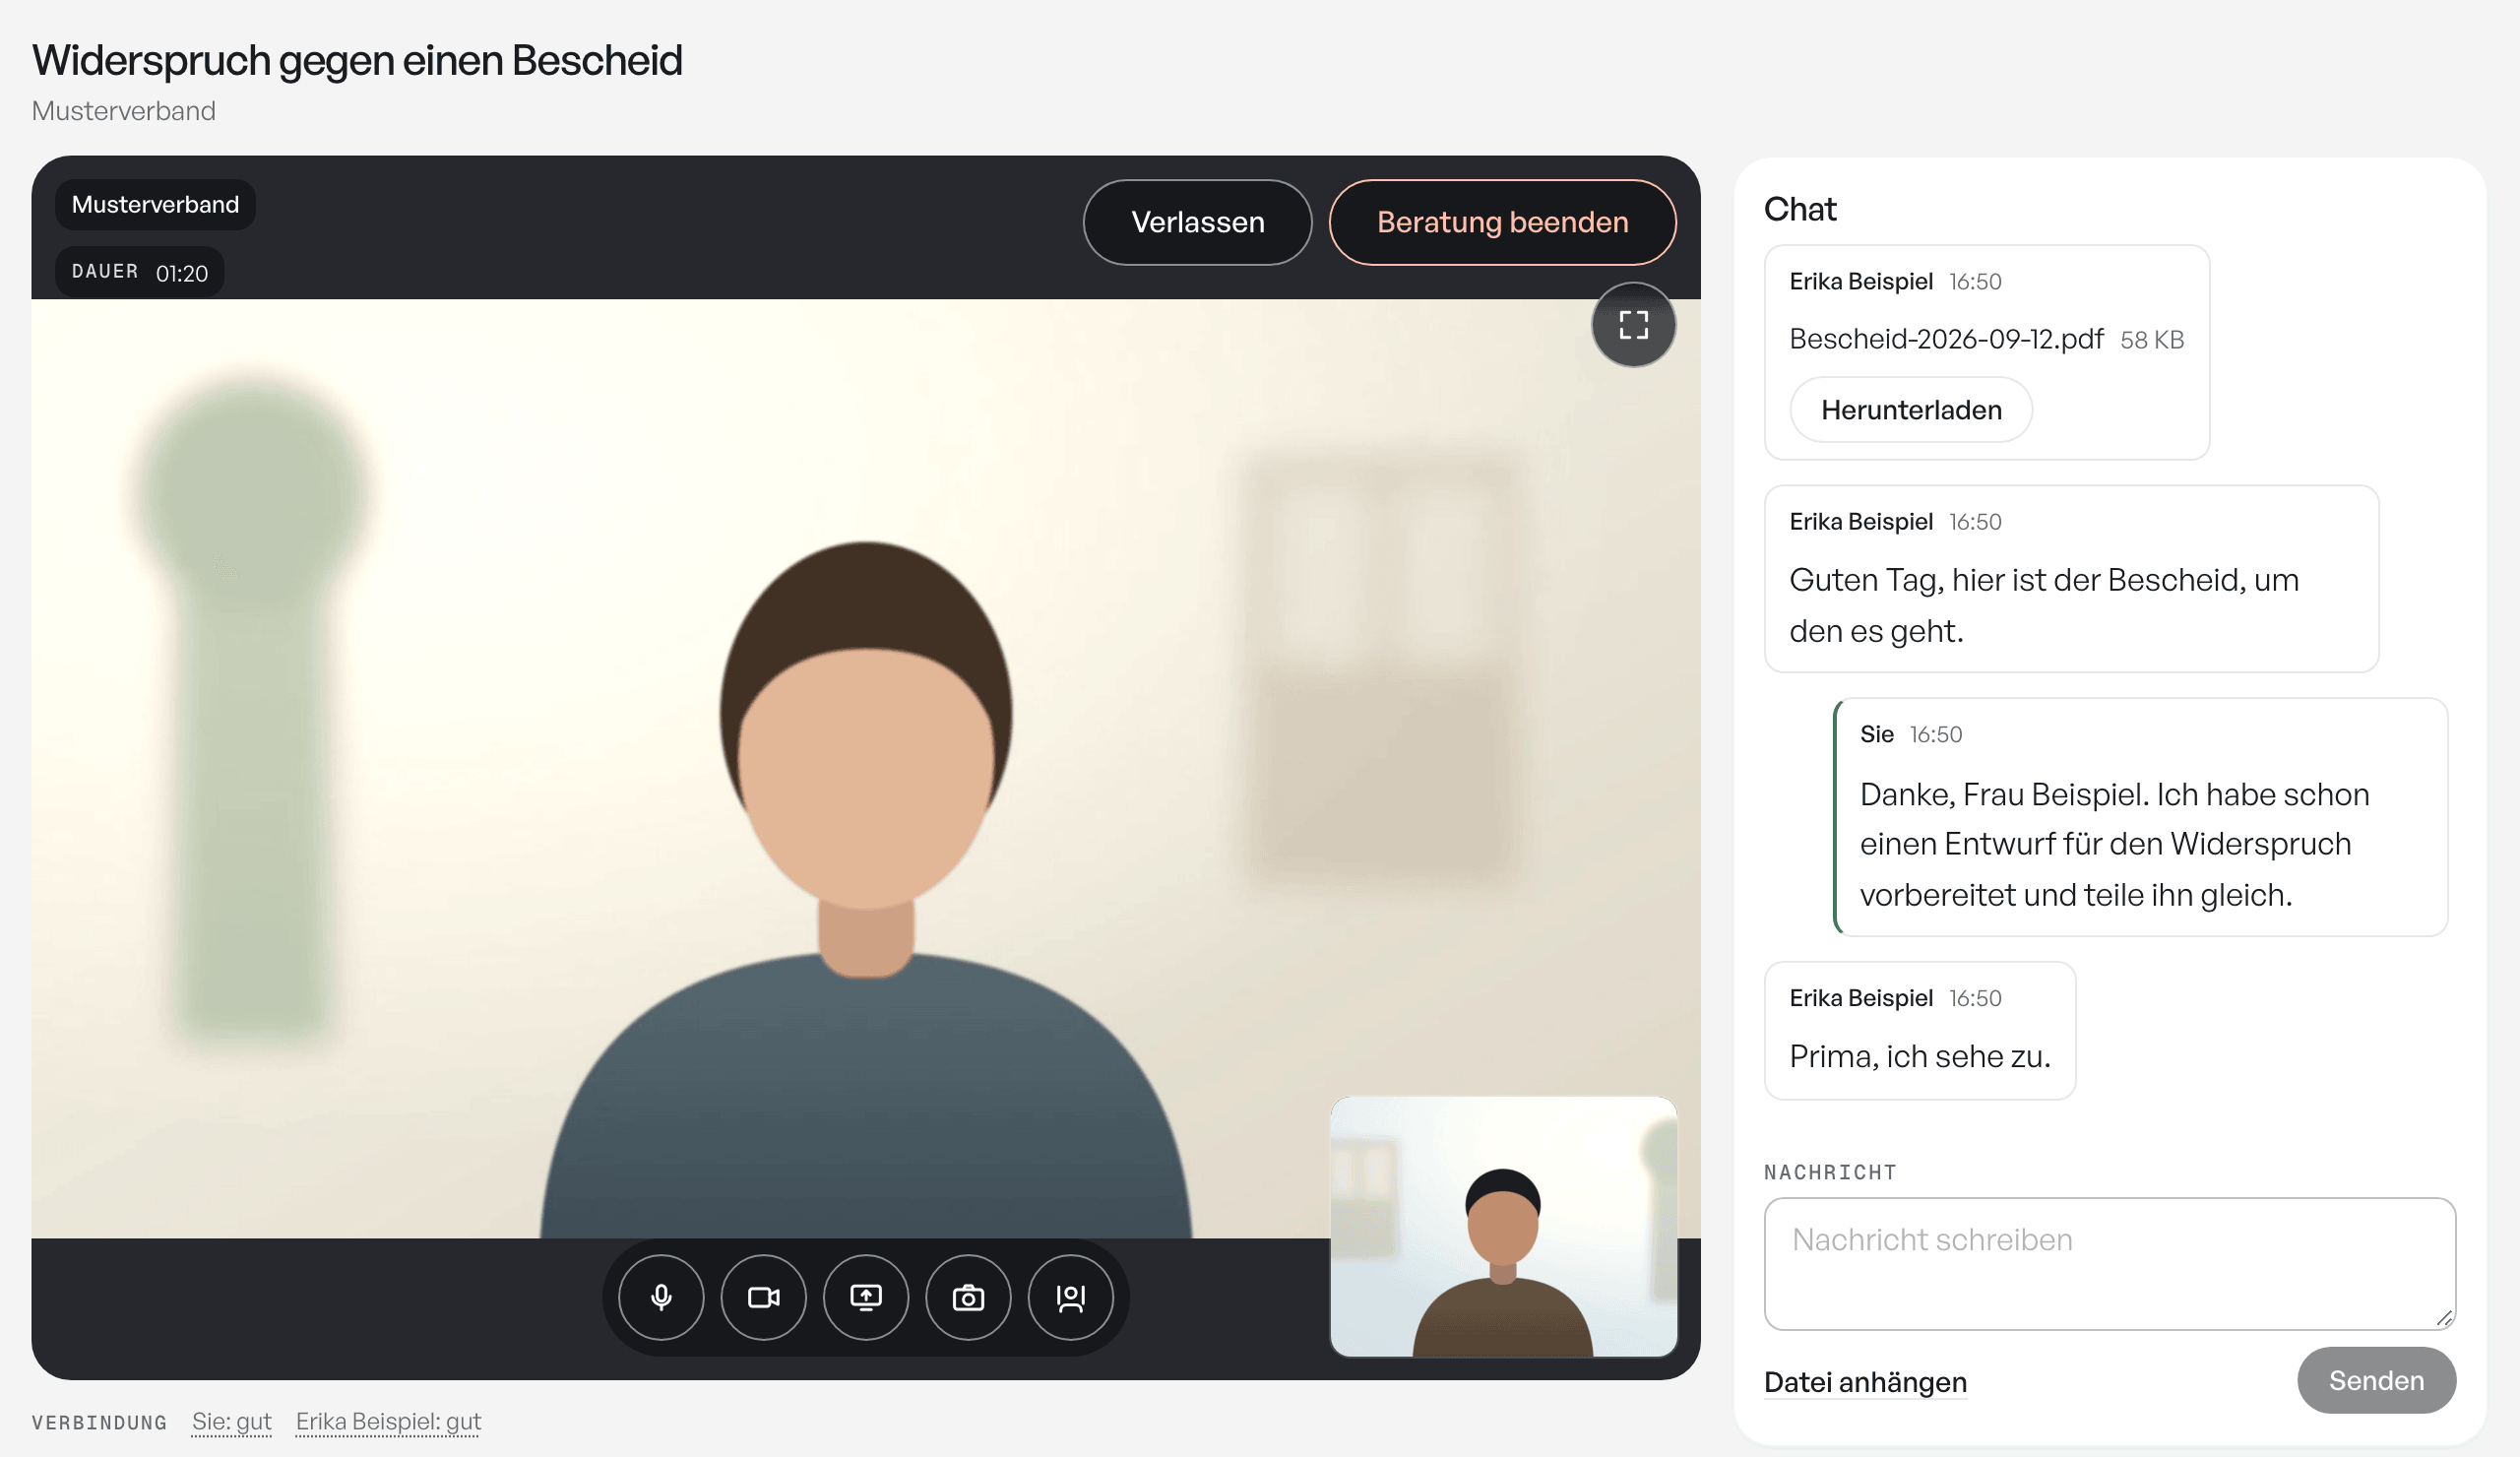Viewport: 2520px width, 1457px height.
Task: Download Bescheid-2026-09-12.pdf via Herunterladen
Action: 1911,410
